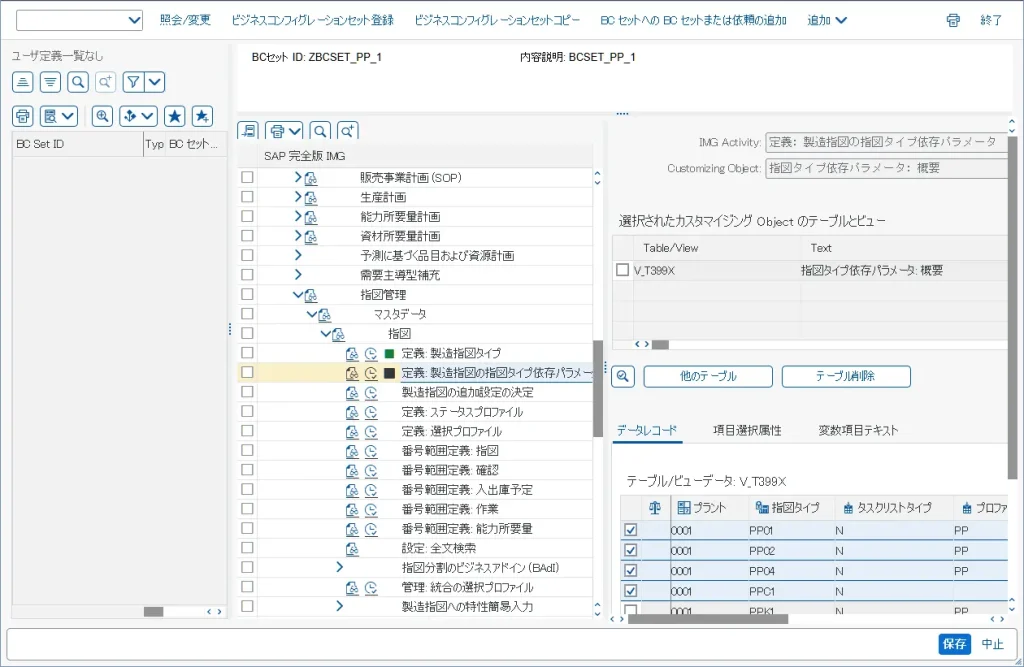Check the highlighted 指図タイプ依存パラメータ row checkbox
The height and width of the screenshot is (667, 1024).
[247, 372]
